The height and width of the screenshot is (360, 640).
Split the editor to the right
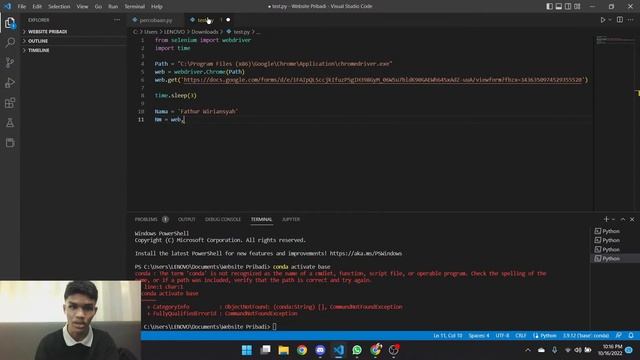(x=620, y=20)
